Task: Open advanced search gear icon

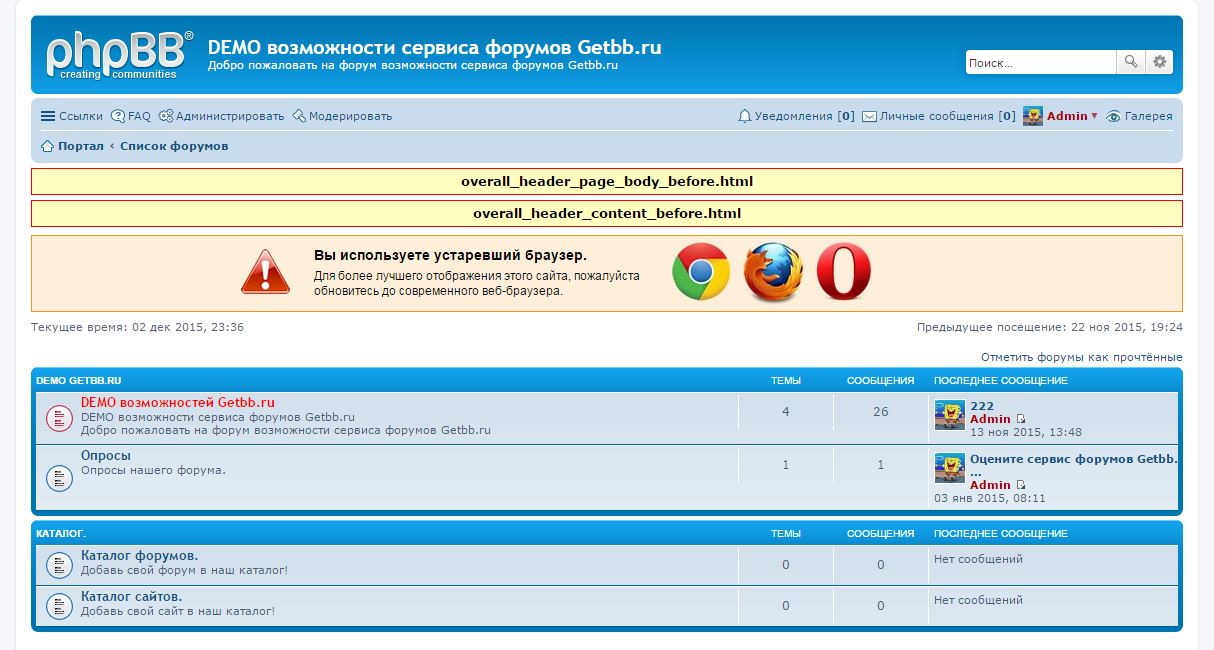Action: (1159, 62)
